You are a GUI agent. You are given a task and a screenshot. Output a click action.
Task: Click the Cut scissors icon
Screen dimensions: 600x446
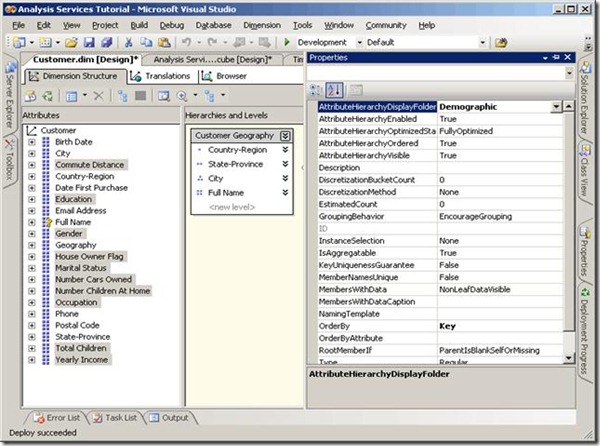click(130, 43)
